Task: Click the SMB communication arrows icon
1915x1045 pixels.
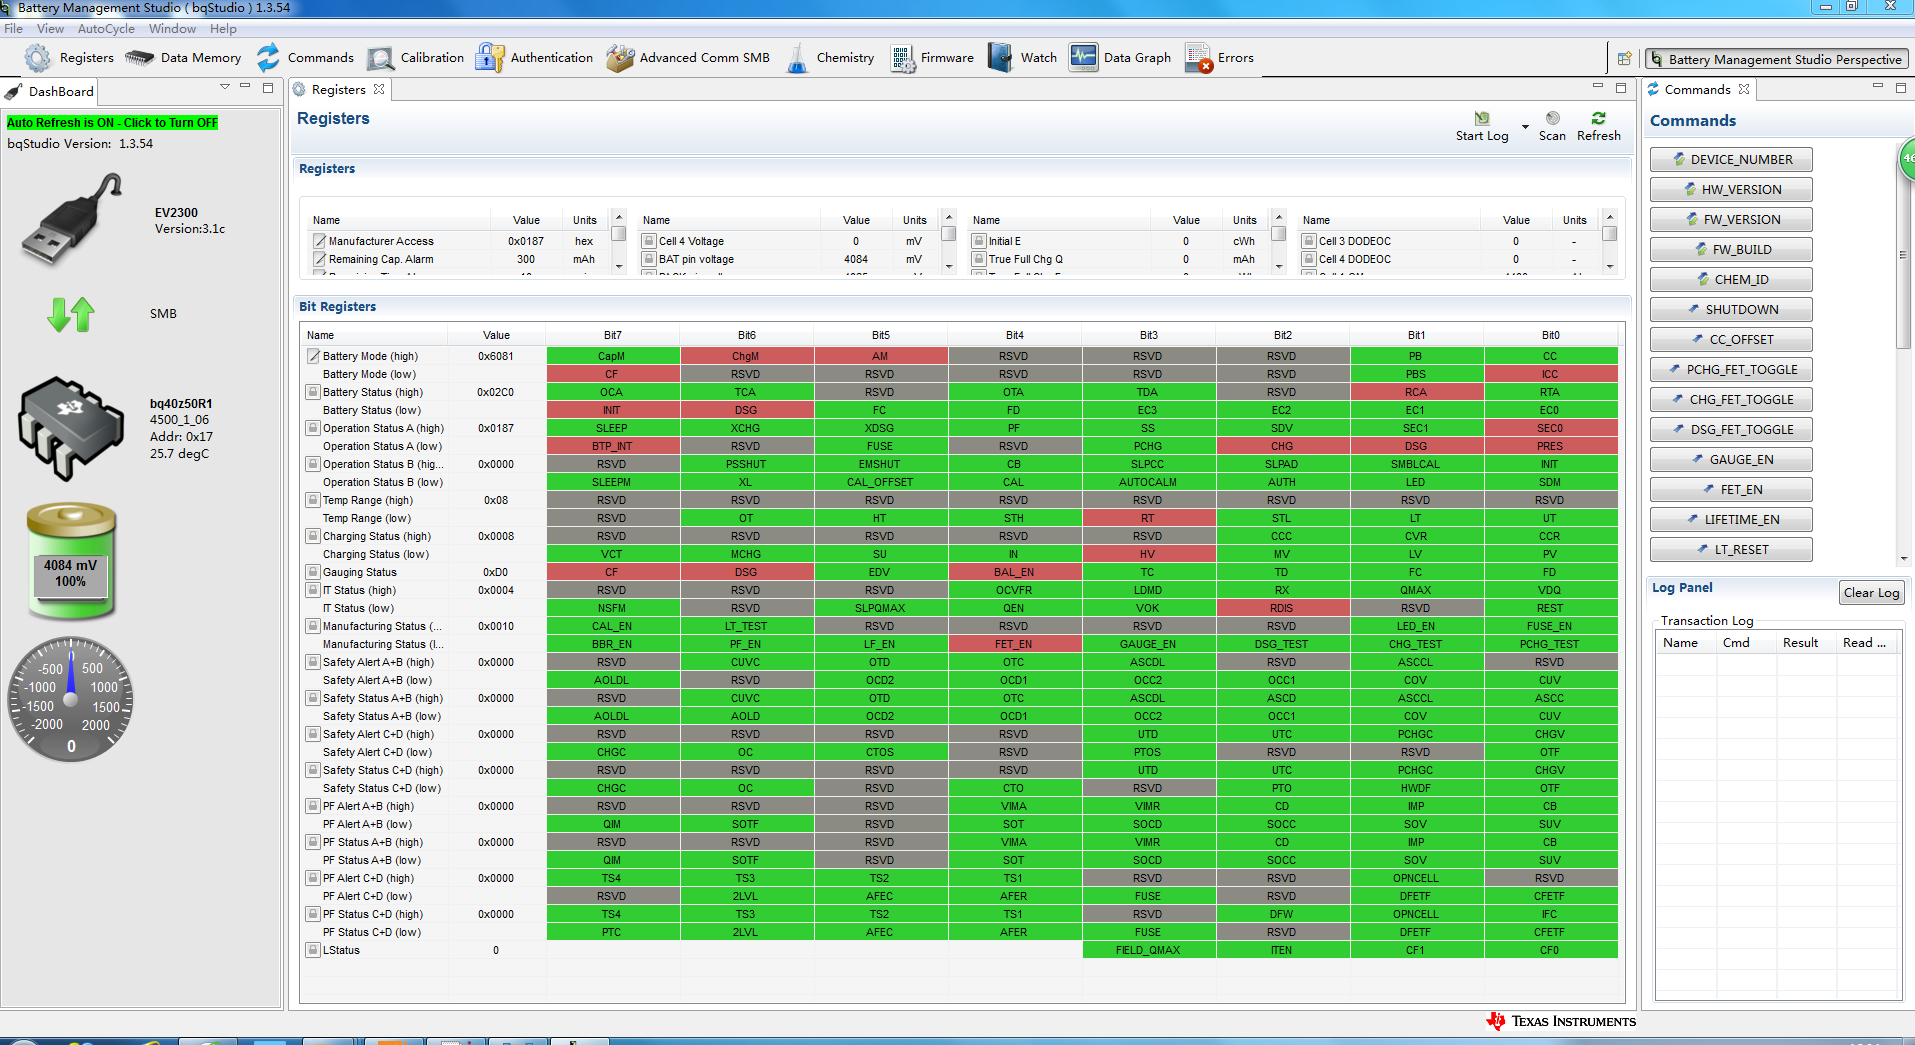Action: click(71, 314)
